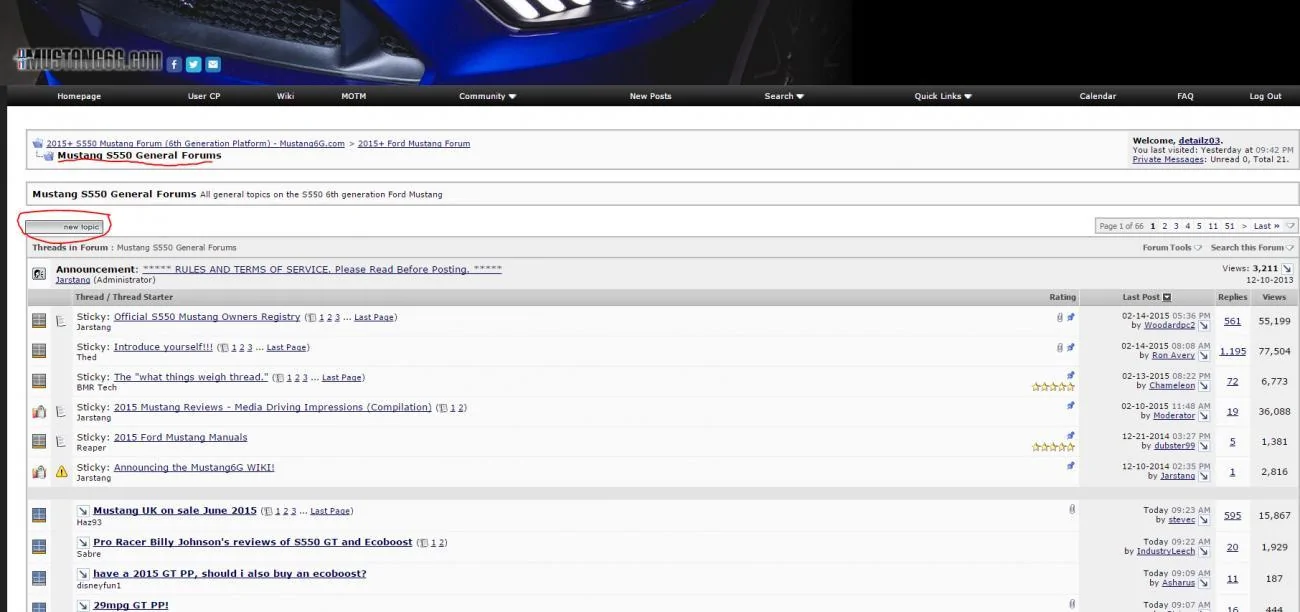Open the page navigation jump dropdown

click(1290, 226)
